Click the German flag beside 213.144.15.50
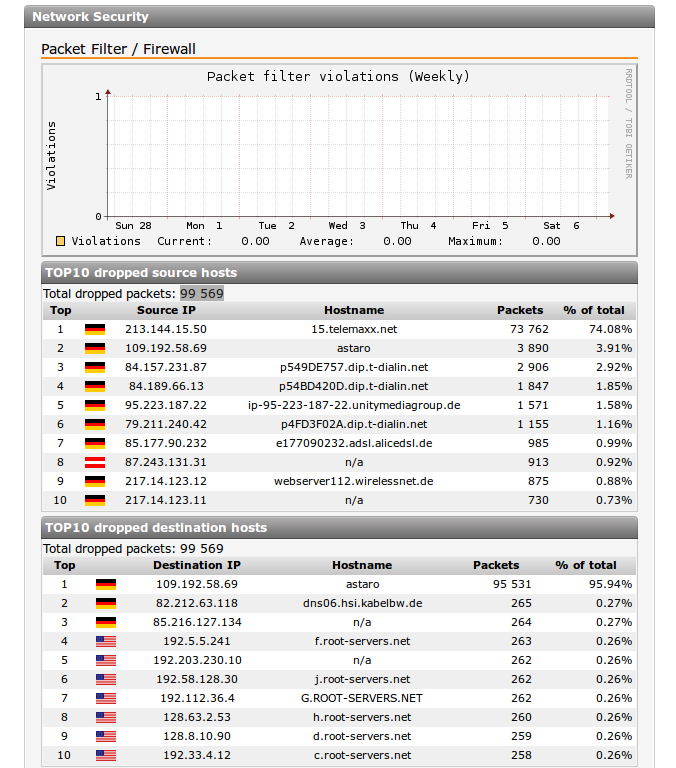 click(x=95, y=329)
